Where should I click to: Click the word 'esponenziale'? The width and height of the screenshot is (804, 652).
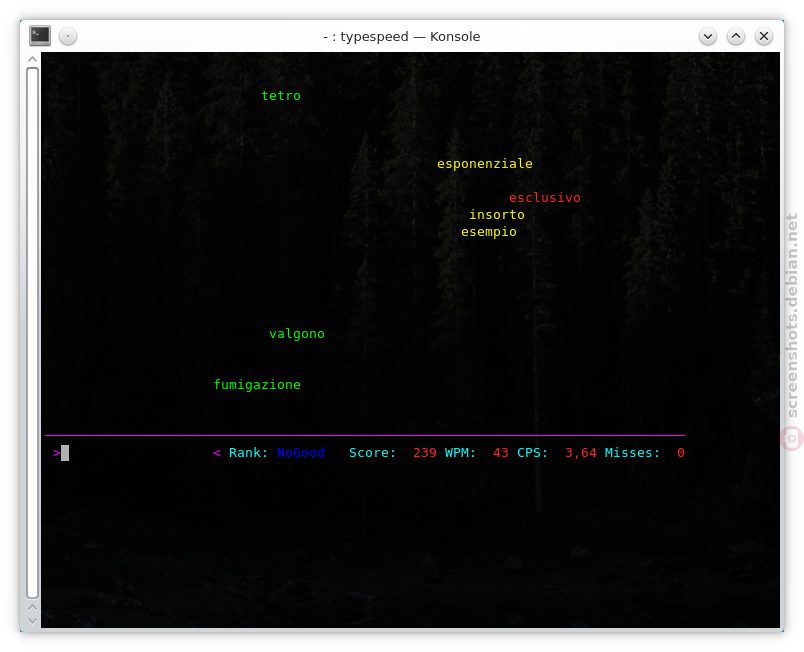(x=485, y=164)
